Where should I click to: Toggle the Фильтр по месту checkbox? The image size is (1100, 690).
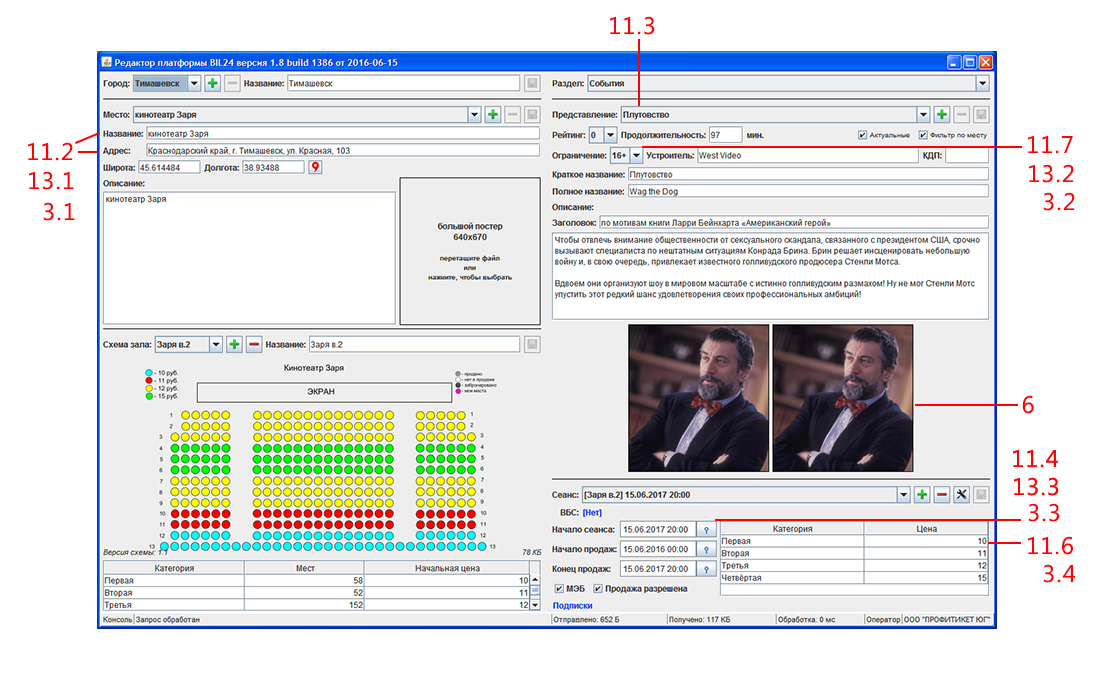pos(923,135)
